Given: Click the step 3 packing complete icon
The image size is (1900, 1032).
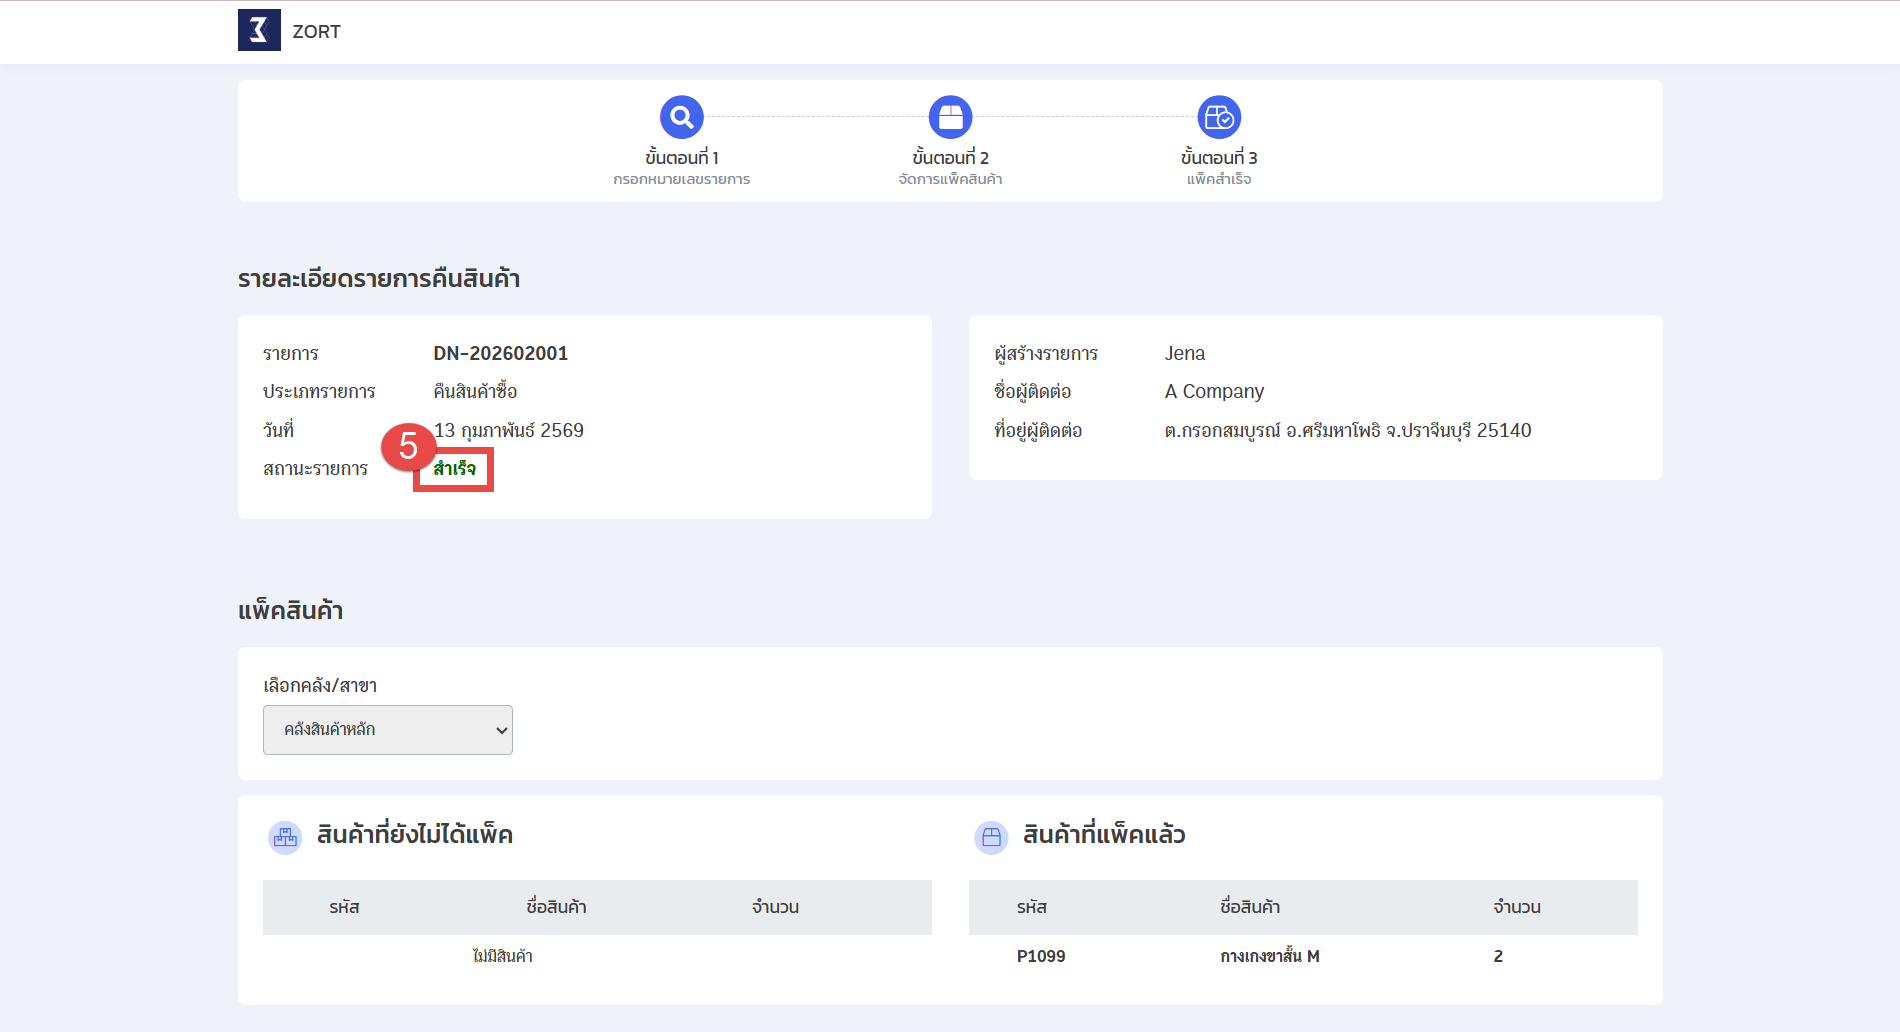Looking at the screenshot, I should tap(1219, 118).
